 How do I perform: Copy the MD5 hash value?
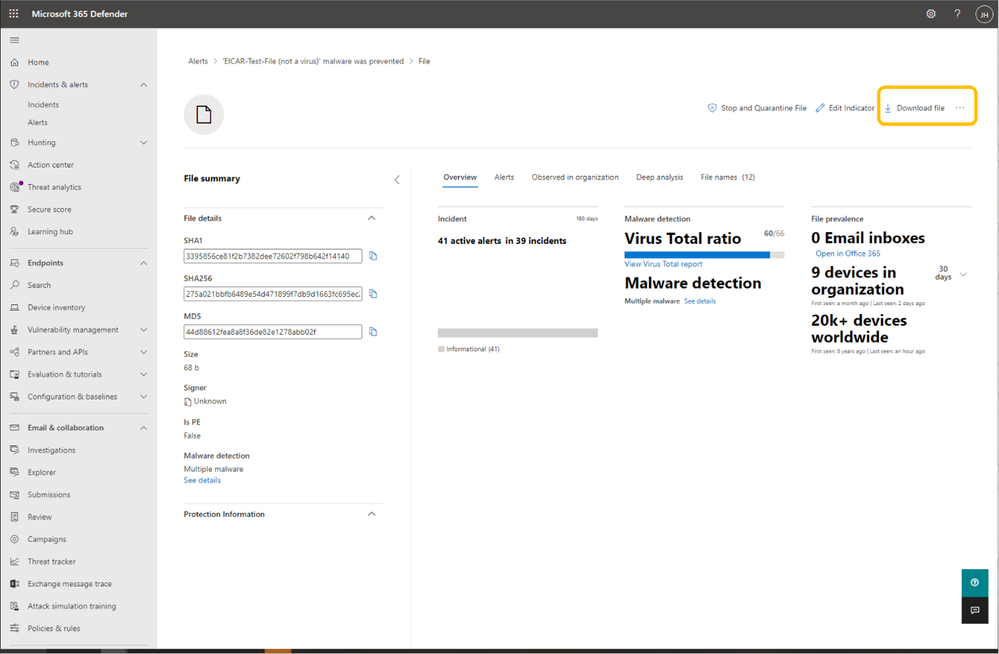373,332
